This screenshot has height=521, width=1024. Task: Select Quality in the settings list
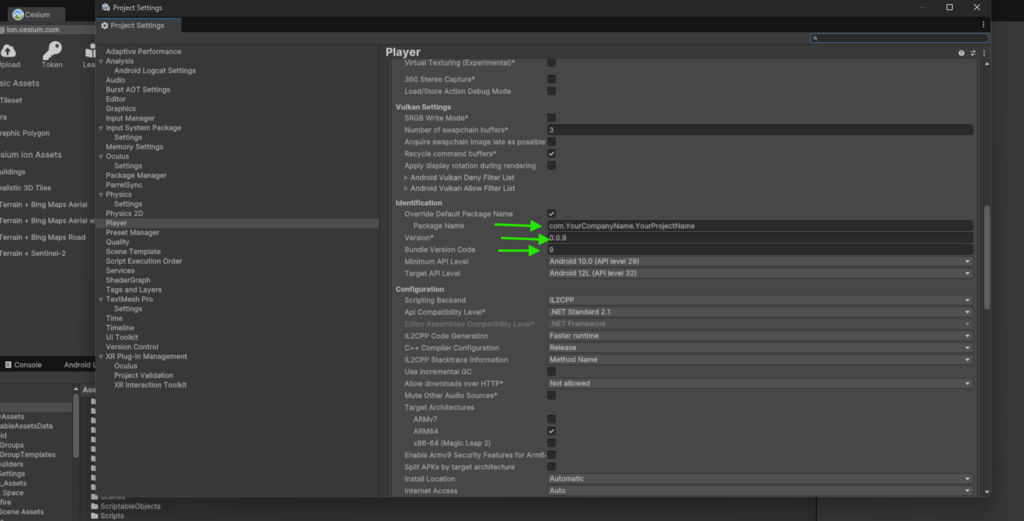coord(117,242)
